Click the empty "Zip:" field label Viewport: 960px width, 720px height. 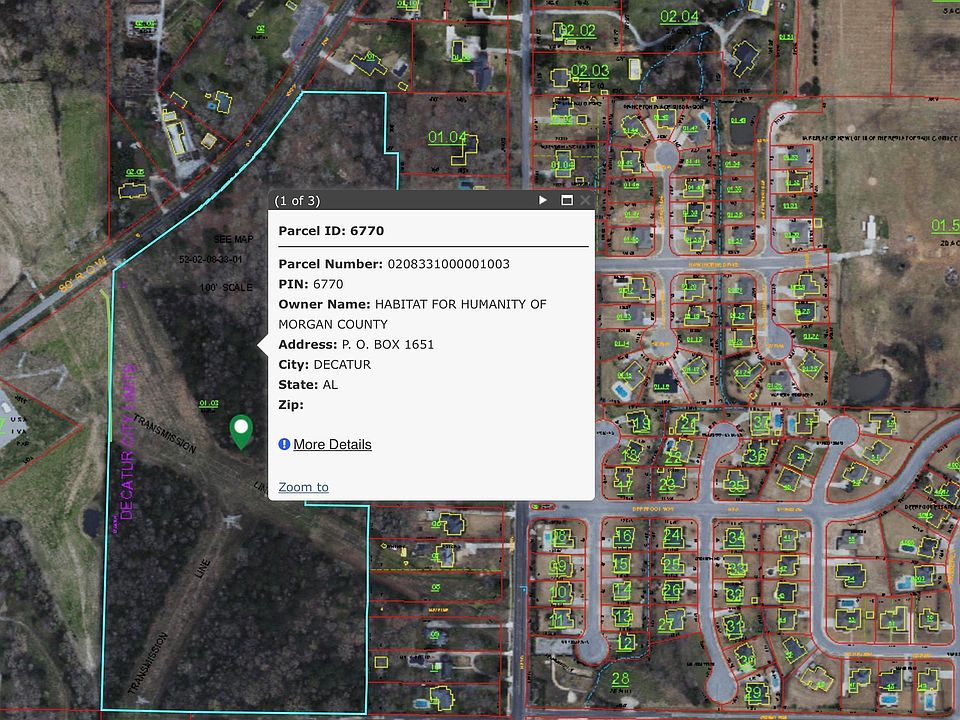291,405
